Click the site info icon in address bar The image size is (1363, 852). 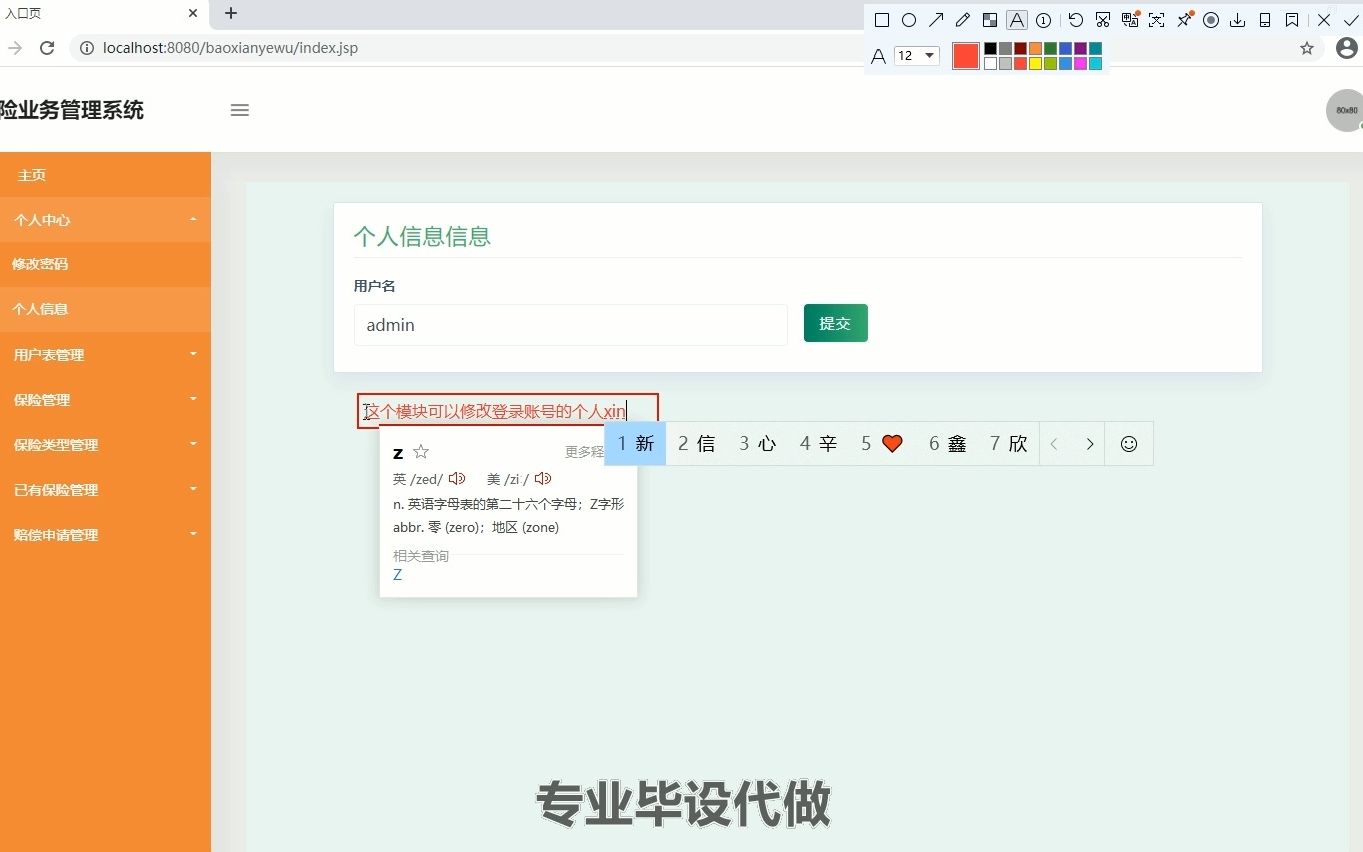pos(86,48)
